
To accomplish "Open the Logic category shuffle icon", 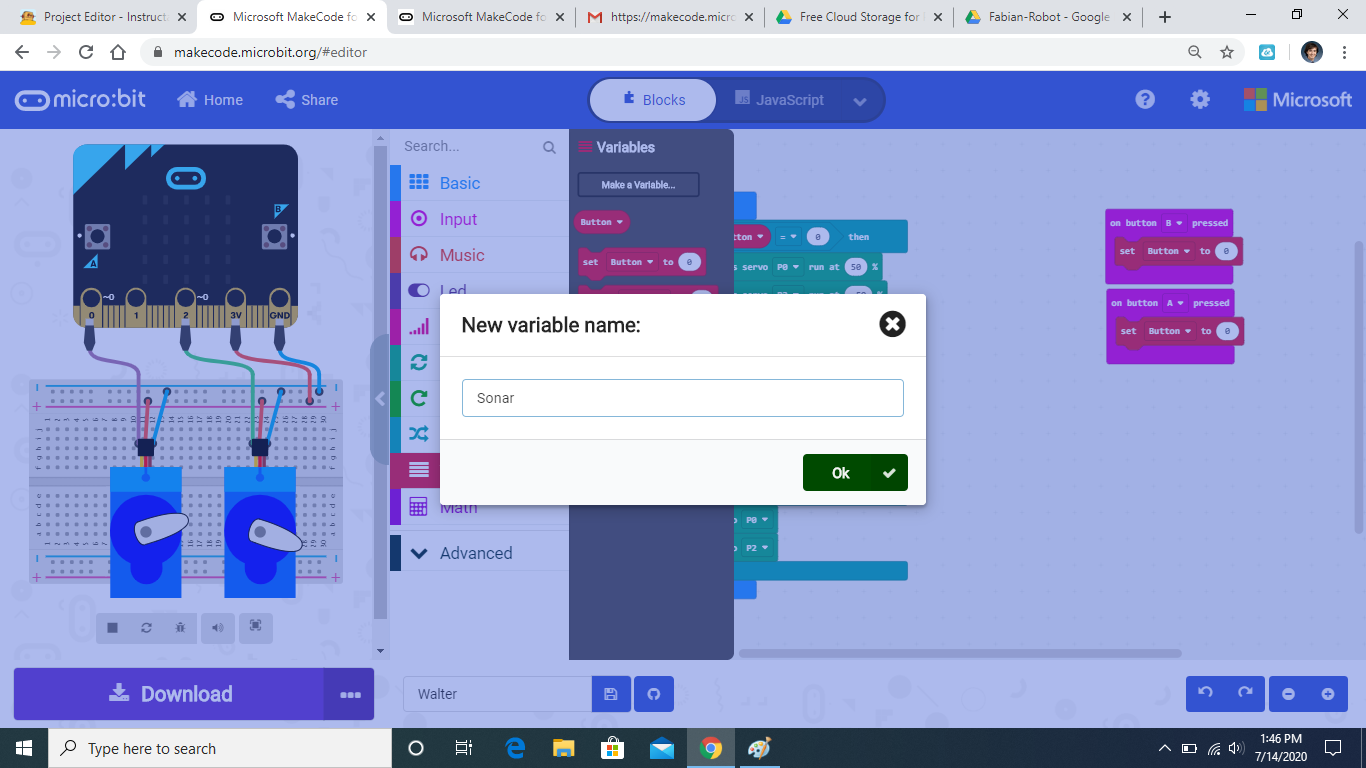I will click(x=419, y=434).
